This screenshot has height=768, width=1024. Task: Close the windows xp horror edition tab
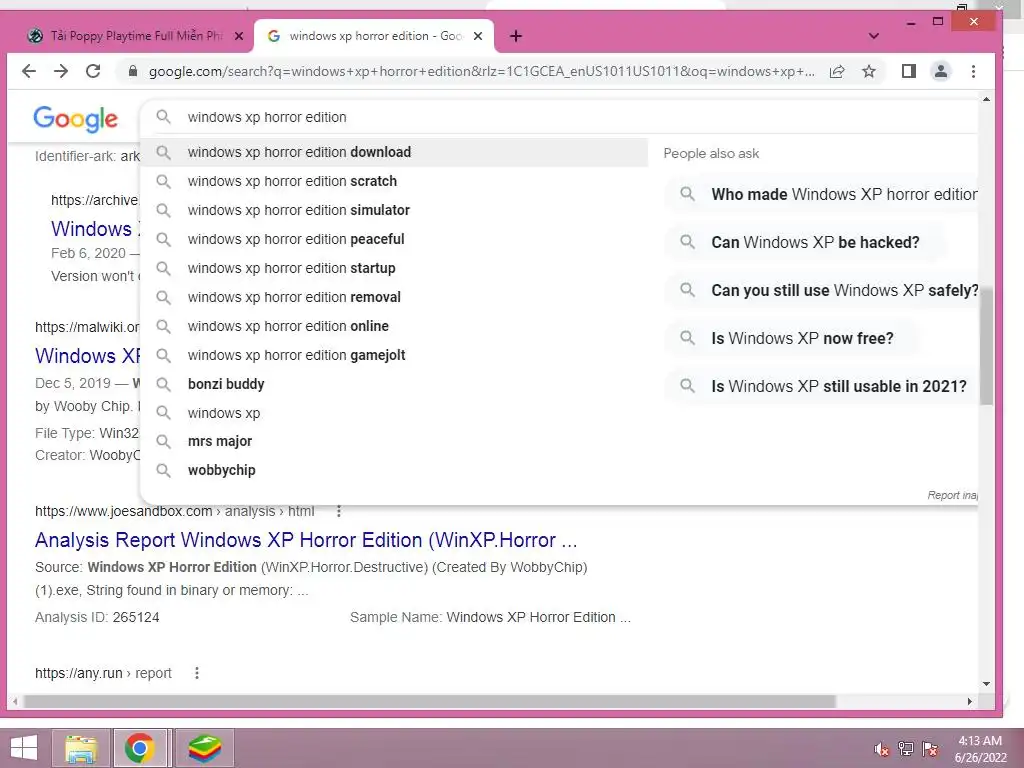[x=478, y=36]
